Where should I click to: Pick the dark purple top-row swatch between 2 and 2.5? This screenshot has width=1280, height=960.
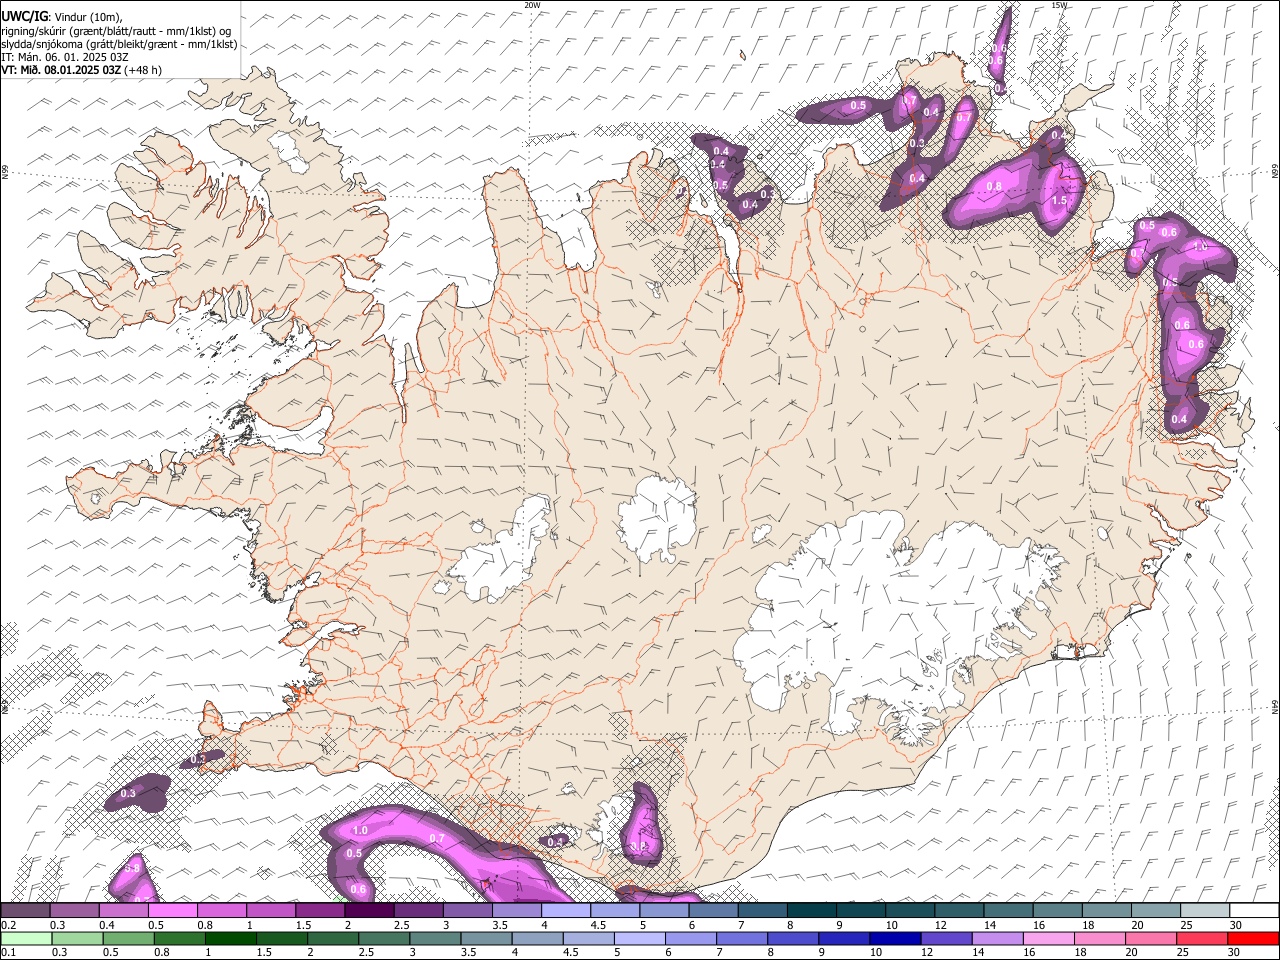369,911
